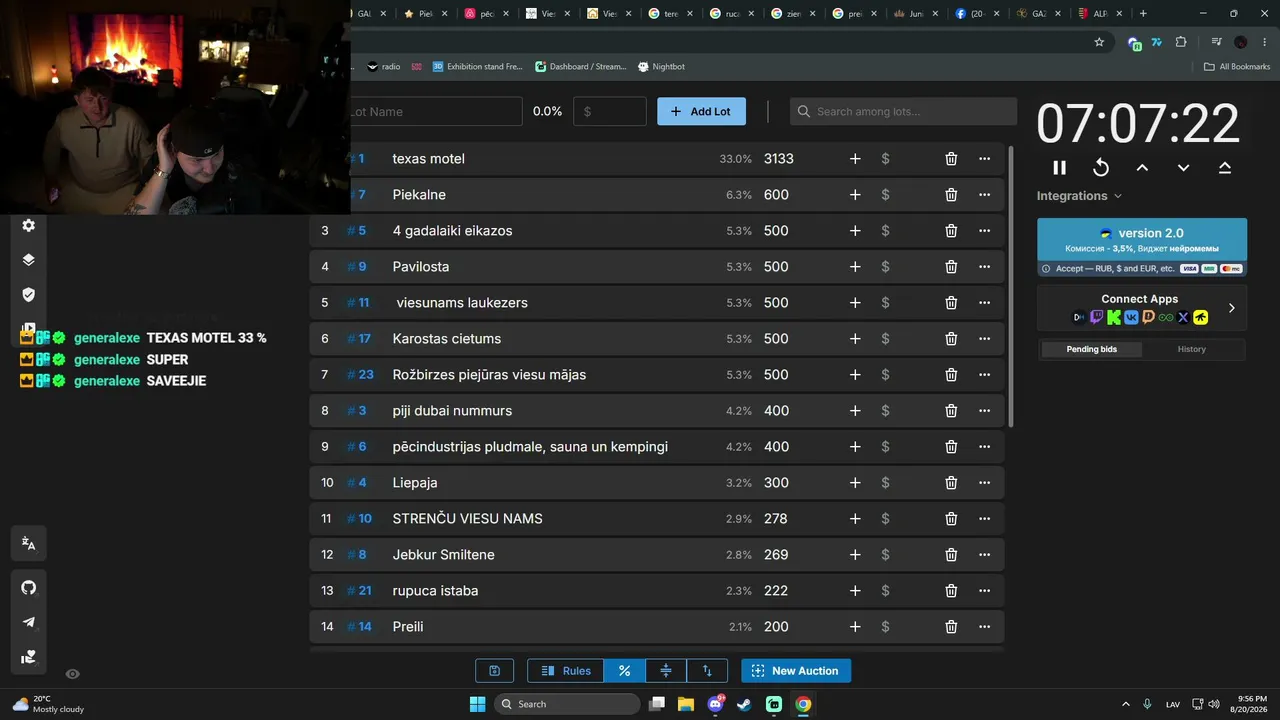1280x720 pixels.
Task: Delete the Pavilosta lot
Action: click(x=951, y=267)
